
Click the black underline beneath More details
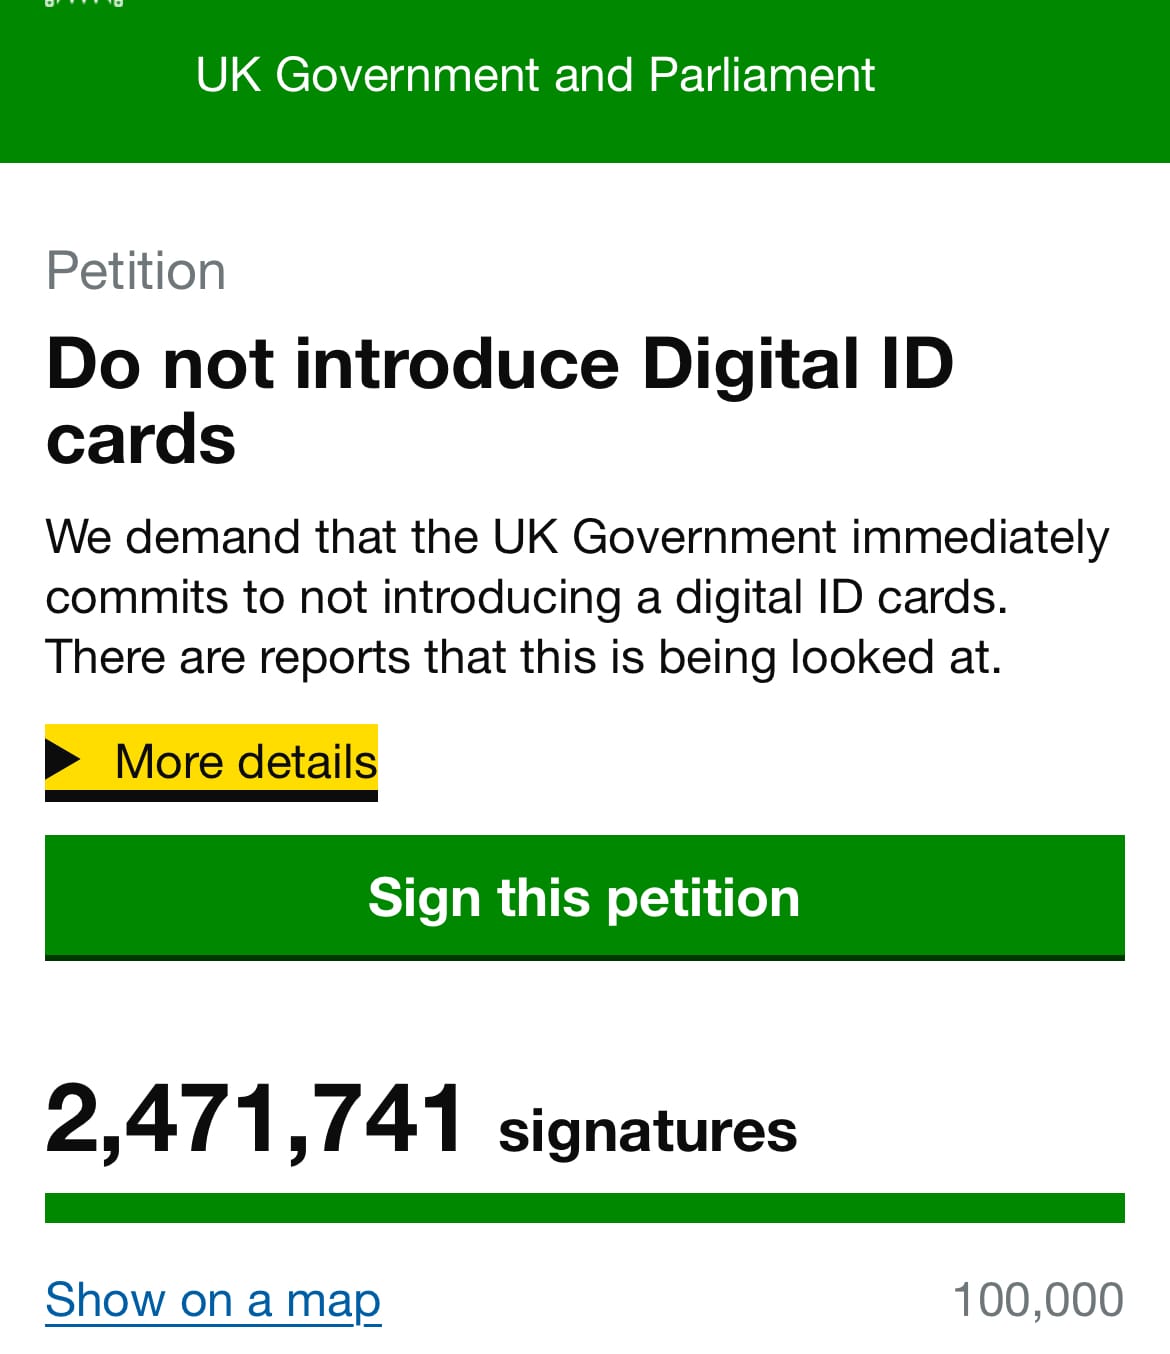tap(211, 796)
